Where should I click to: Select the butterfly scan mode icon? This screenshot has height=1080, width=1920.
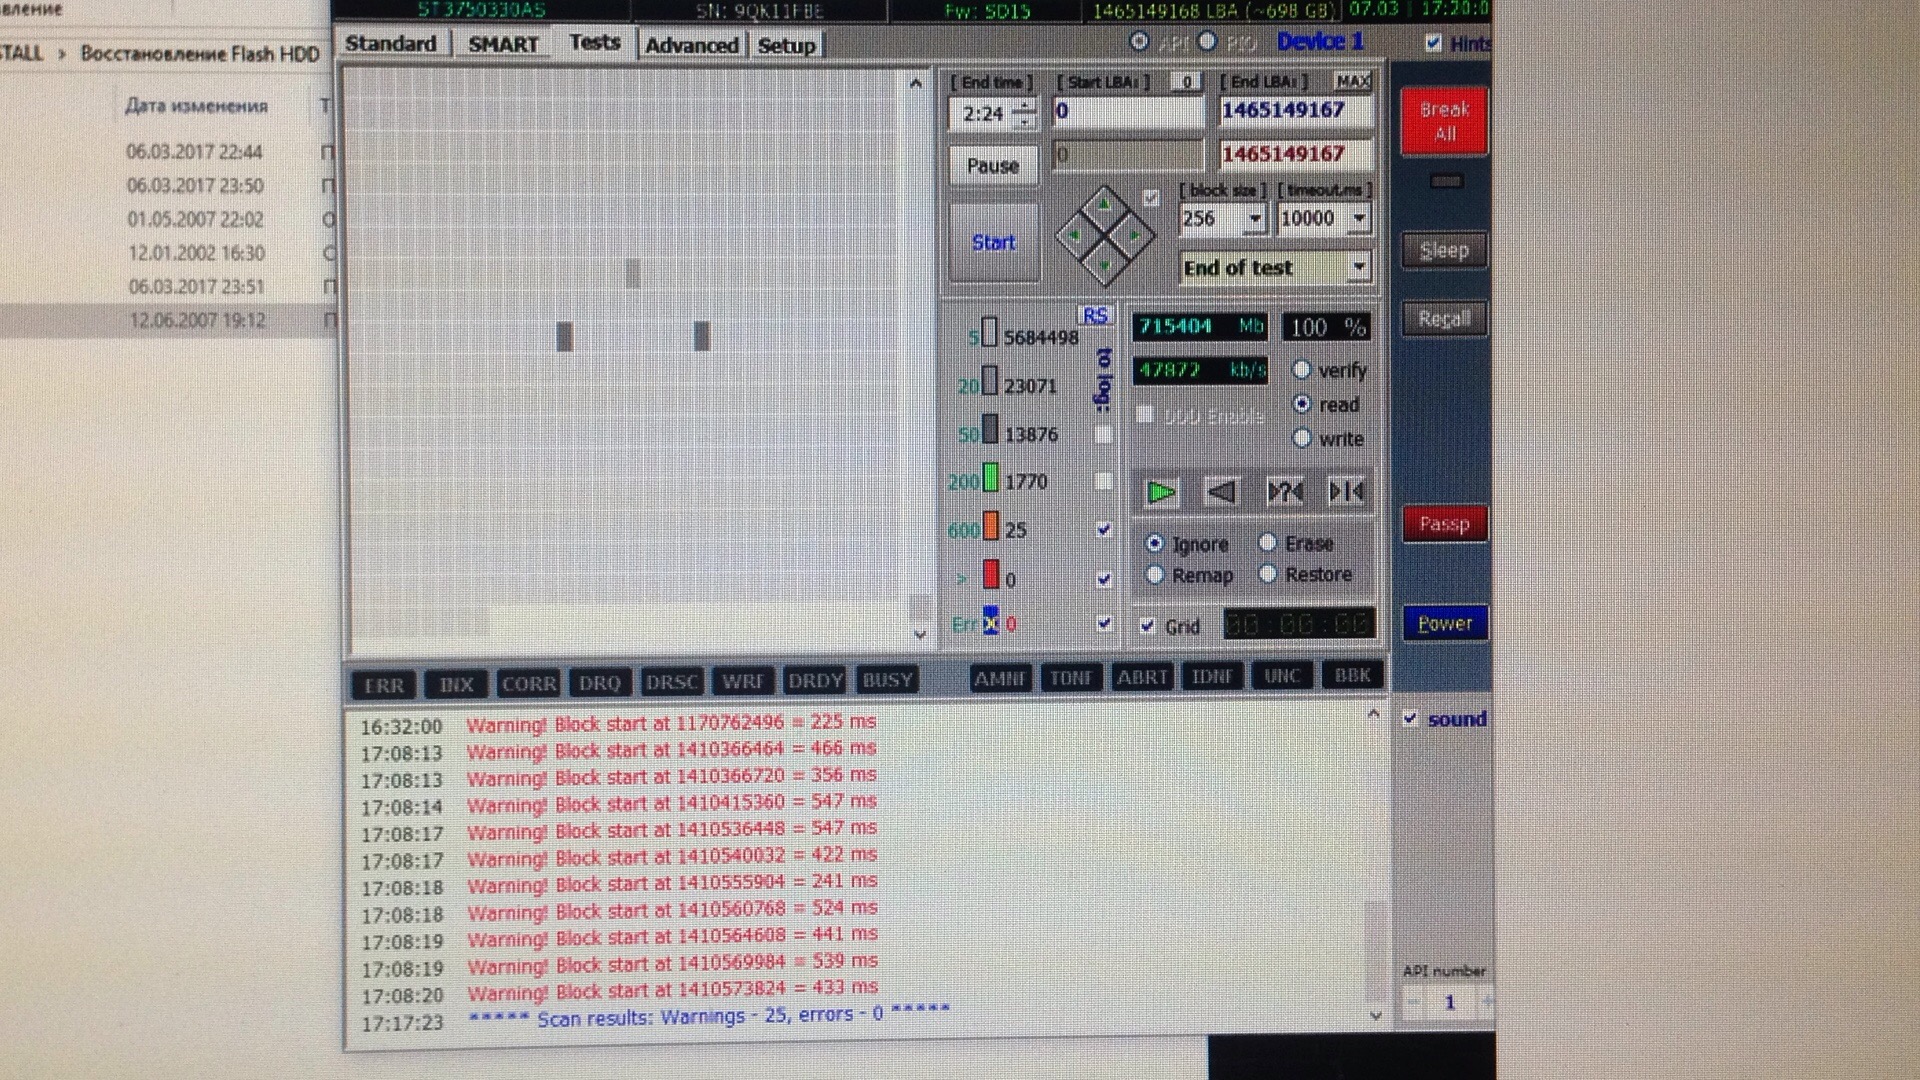[x=1346, y=492]
